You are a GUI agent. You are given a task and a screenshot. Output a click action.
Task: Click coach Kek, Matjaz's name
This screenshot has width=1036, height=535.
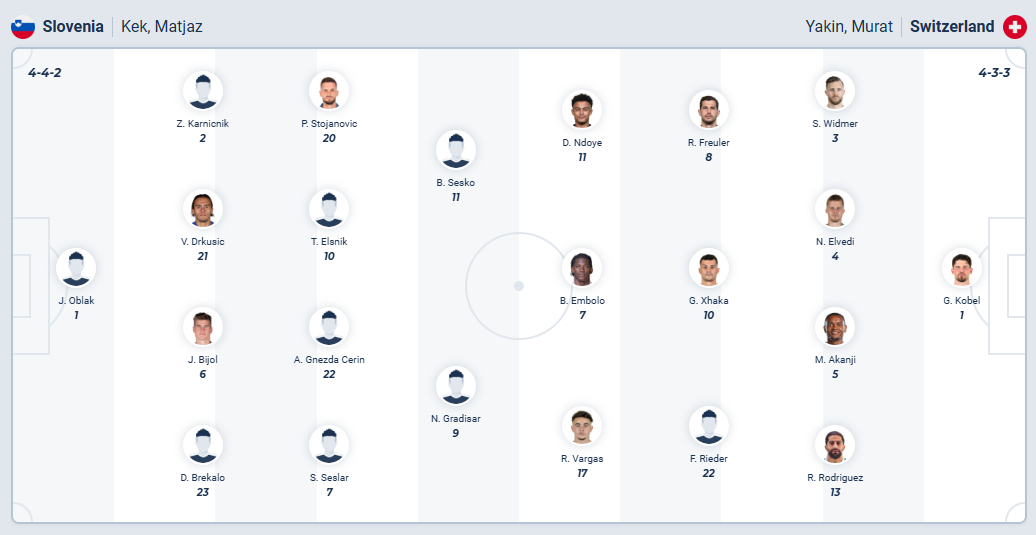162,27
